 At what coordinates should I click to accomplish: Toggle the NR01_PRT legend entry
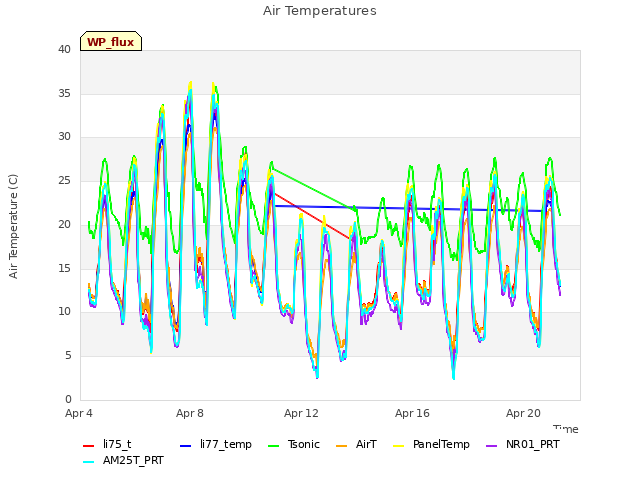click(522, 444)
